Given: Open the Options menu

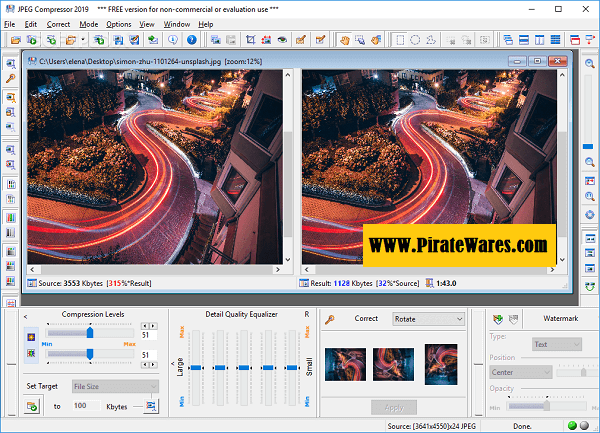Looking at the screenshot, I should 119,24.
